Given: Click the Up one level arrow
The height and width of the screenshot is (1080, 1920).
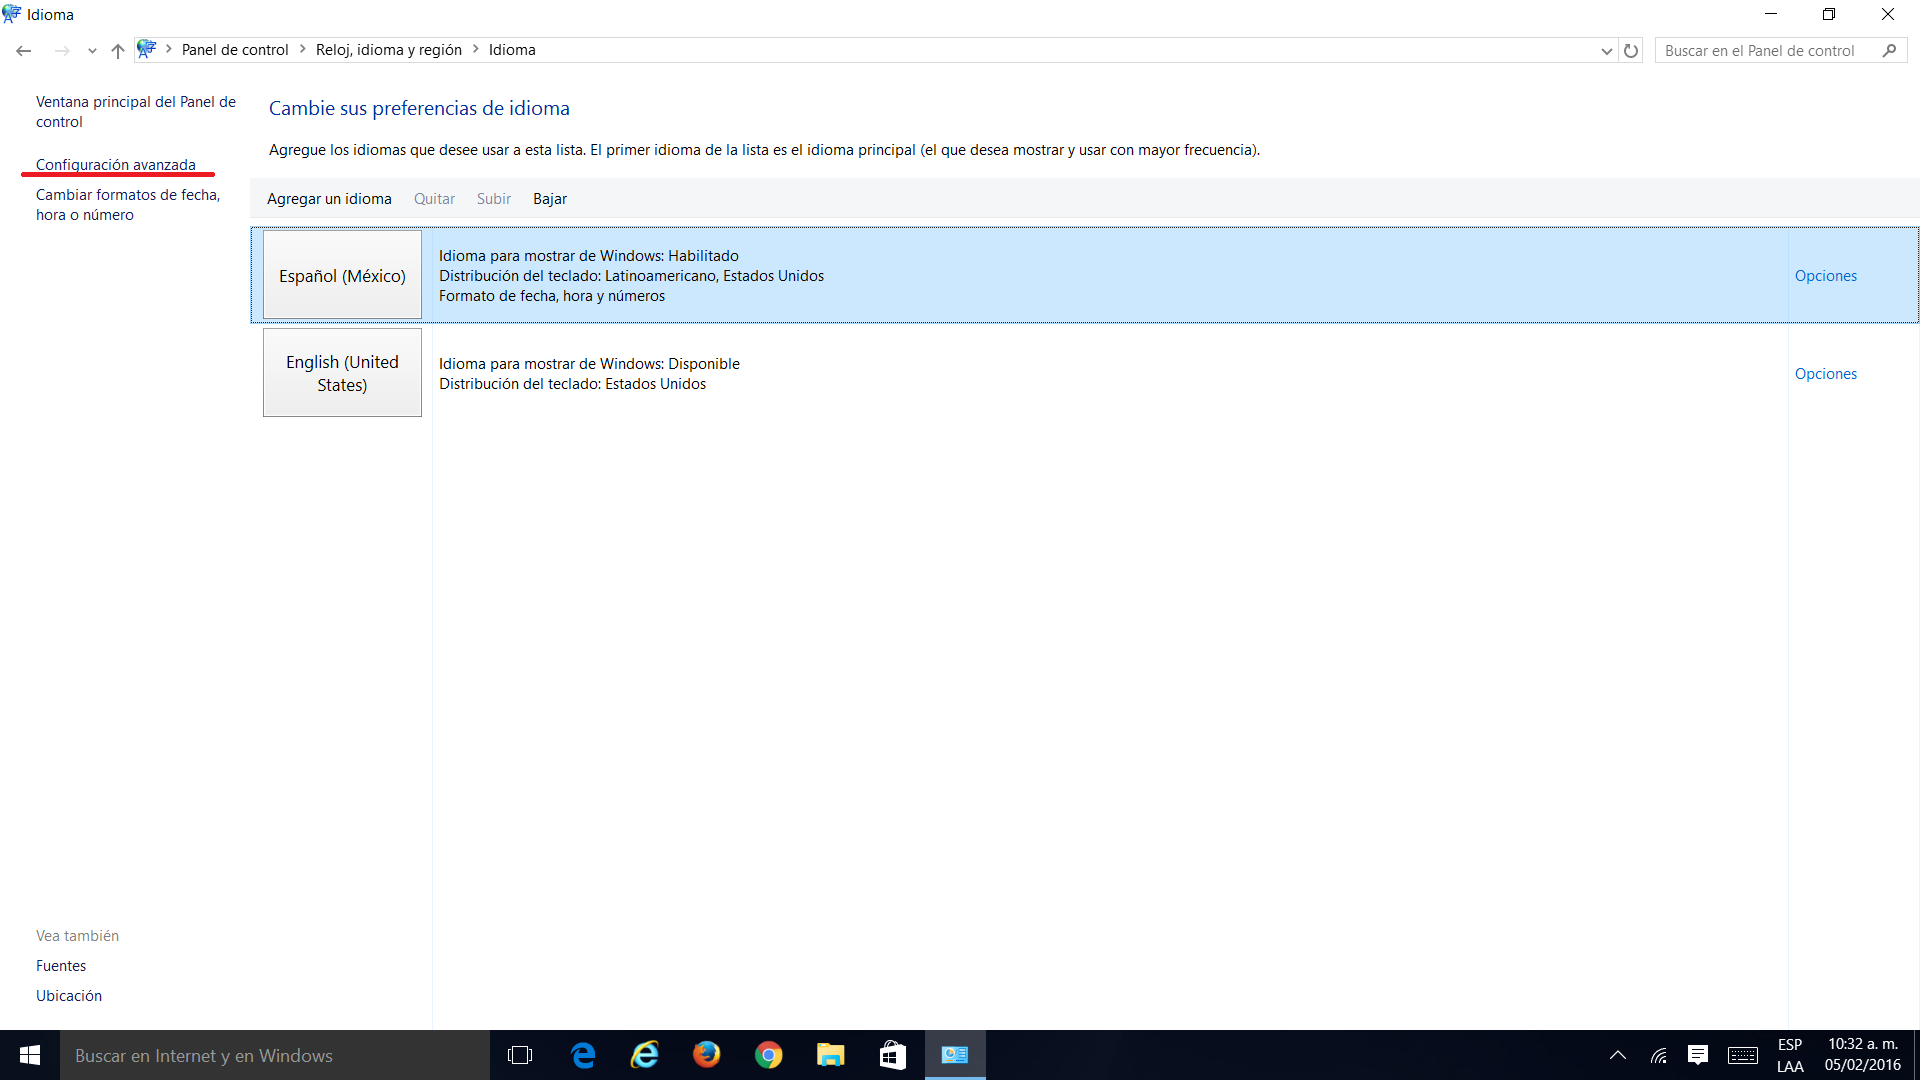Looking at the screenshot, I should tap(118, 50).
